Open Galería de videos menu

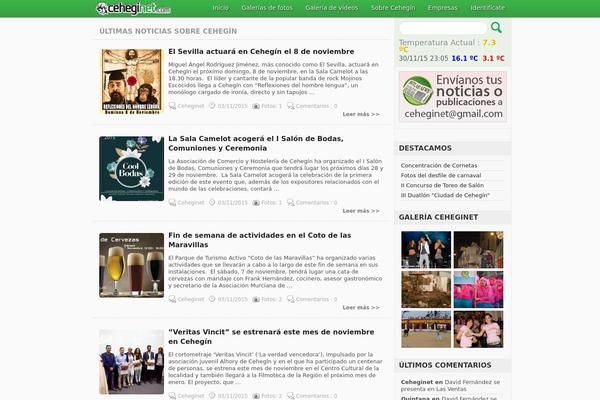pos(331,8)
